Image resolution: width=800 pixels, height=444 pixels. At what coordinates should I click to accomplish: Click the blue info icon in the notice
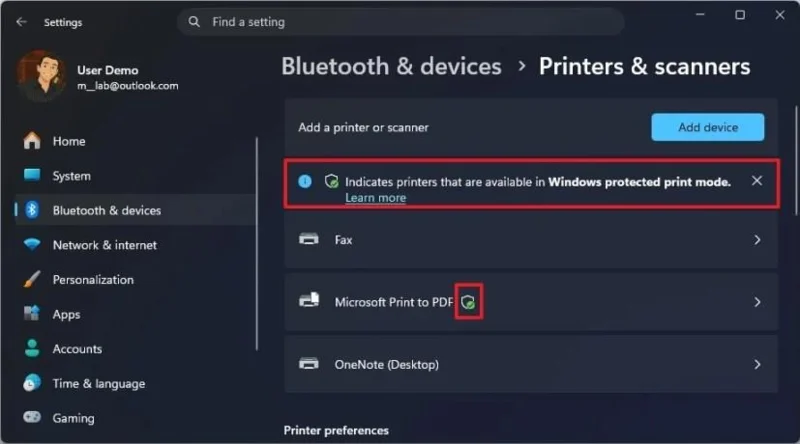pyautogui.click(x=305, y=181)
